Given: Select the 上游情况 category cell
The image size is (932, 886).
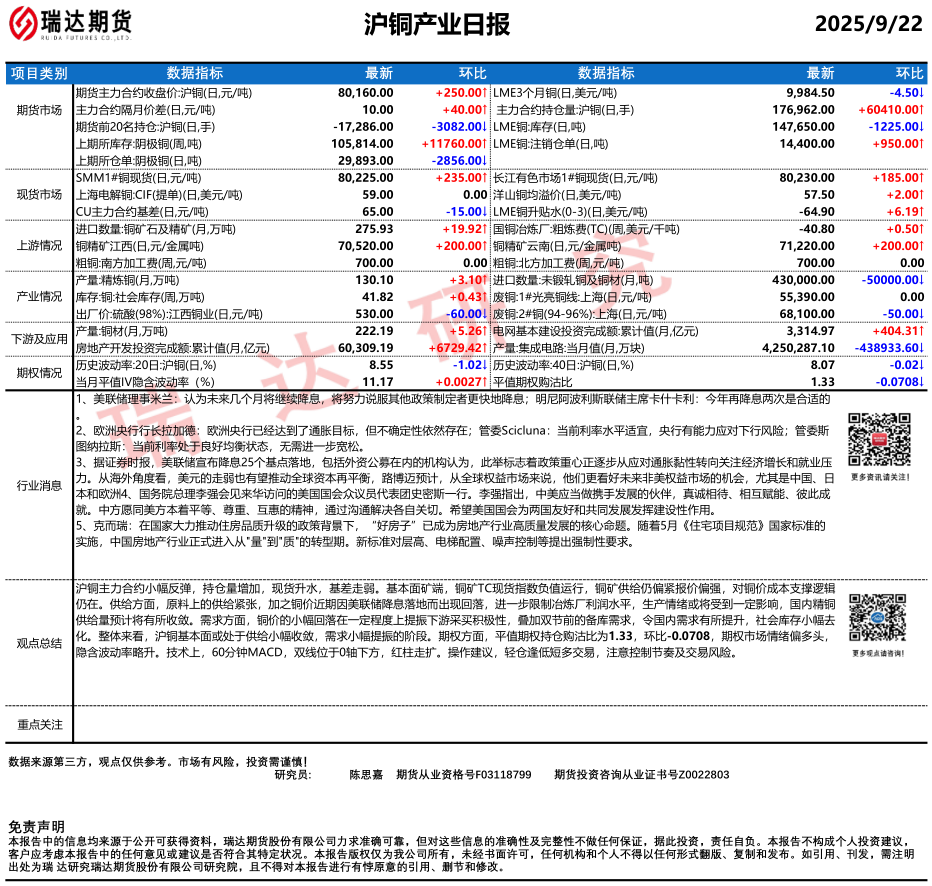Looking at the screenshot, I should pos(39,245).
